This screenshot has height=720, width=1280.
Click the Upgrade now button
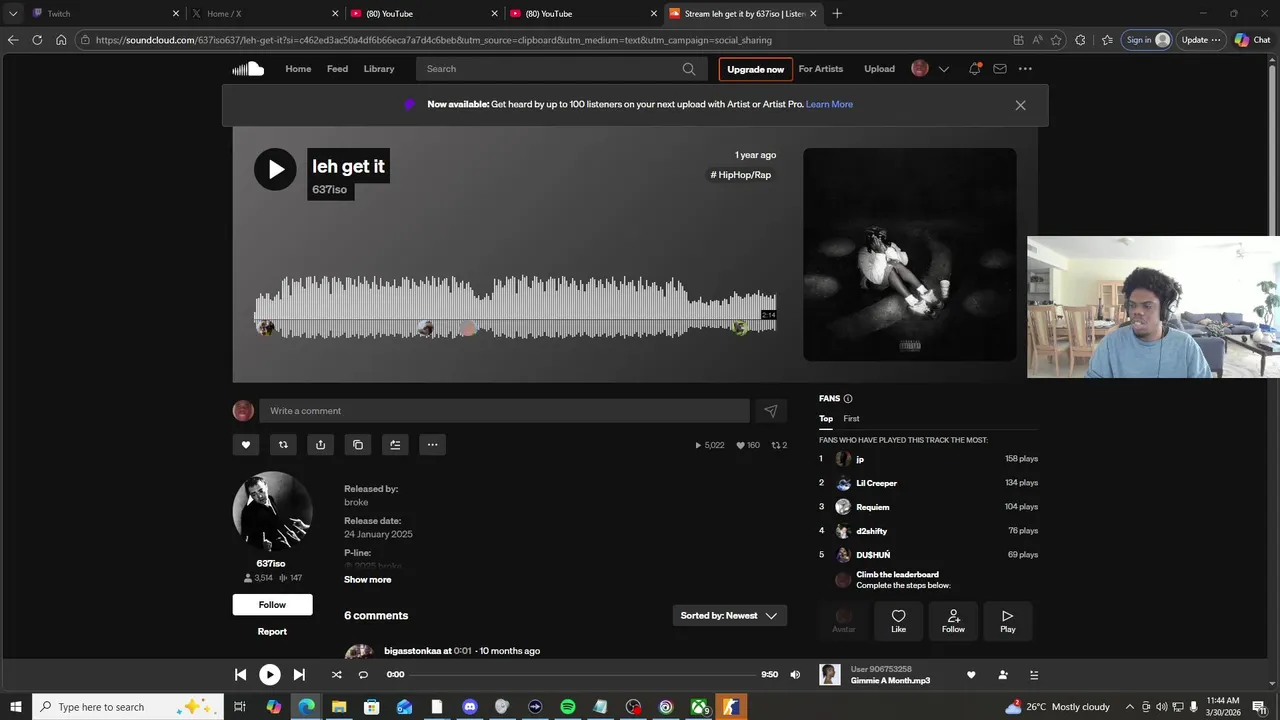pyautogui.click(x=755, y=69)
